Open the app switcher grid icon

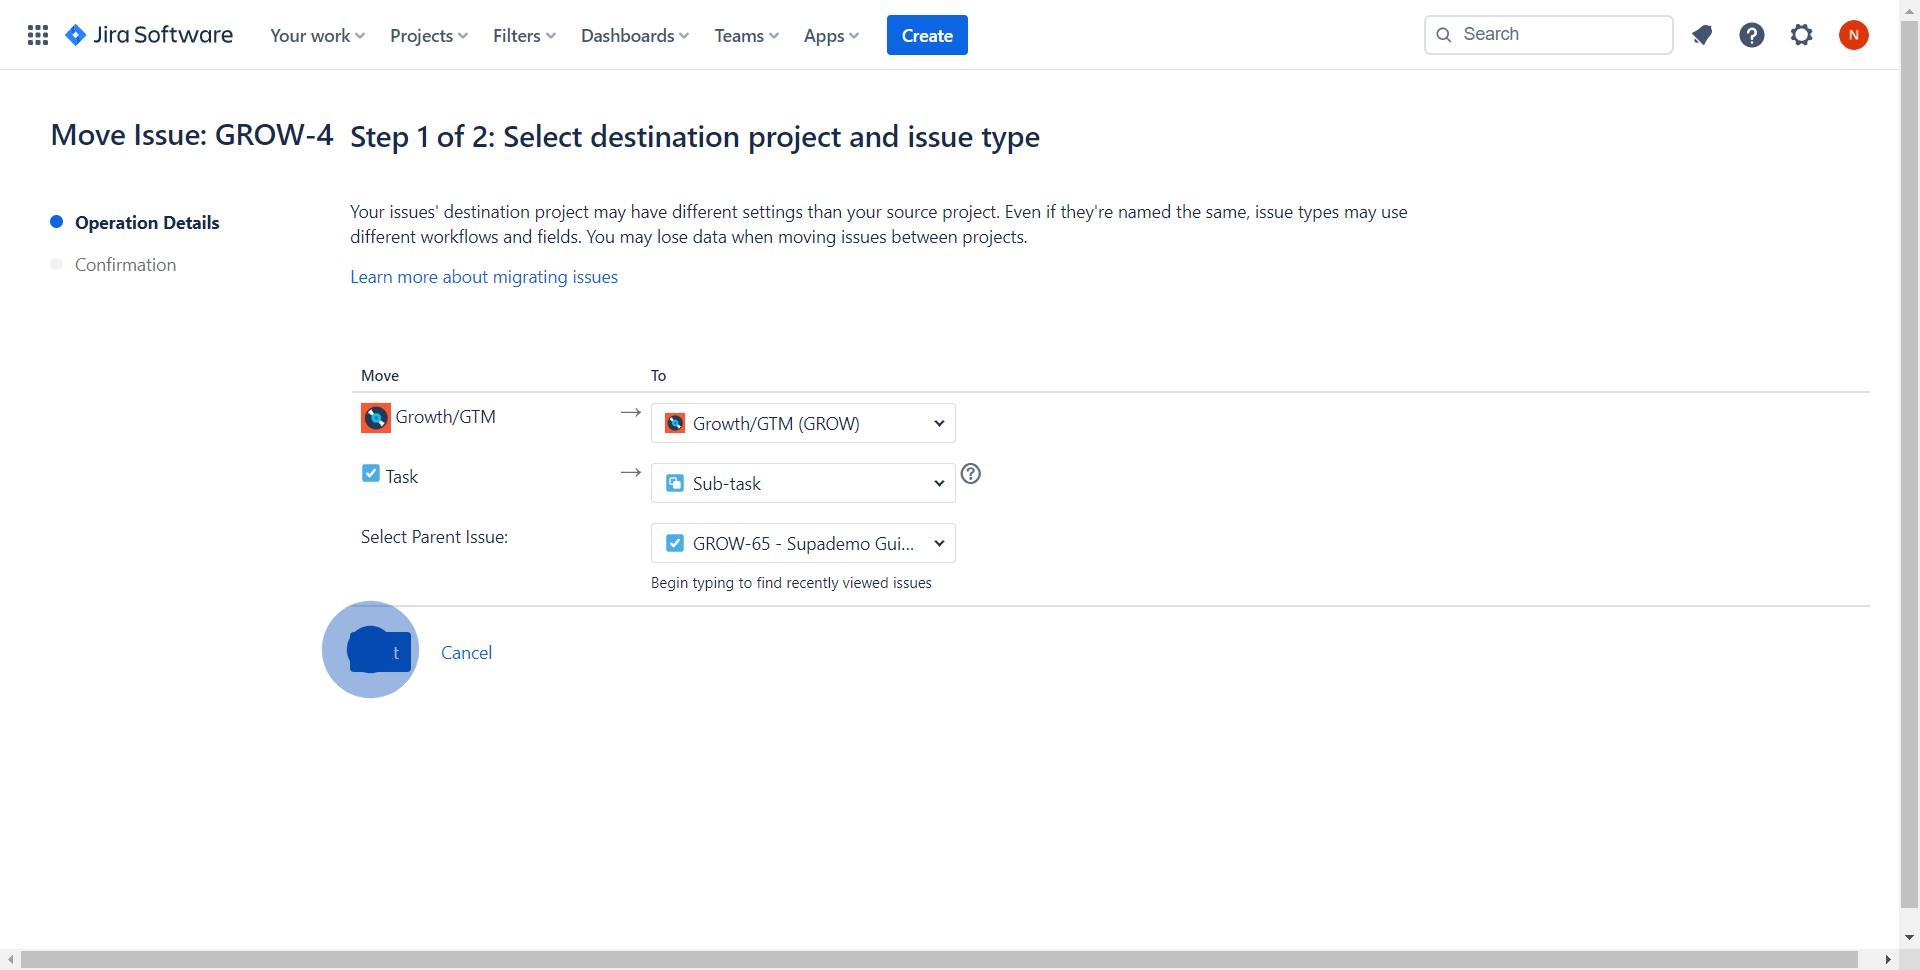(x=38, y=35)
